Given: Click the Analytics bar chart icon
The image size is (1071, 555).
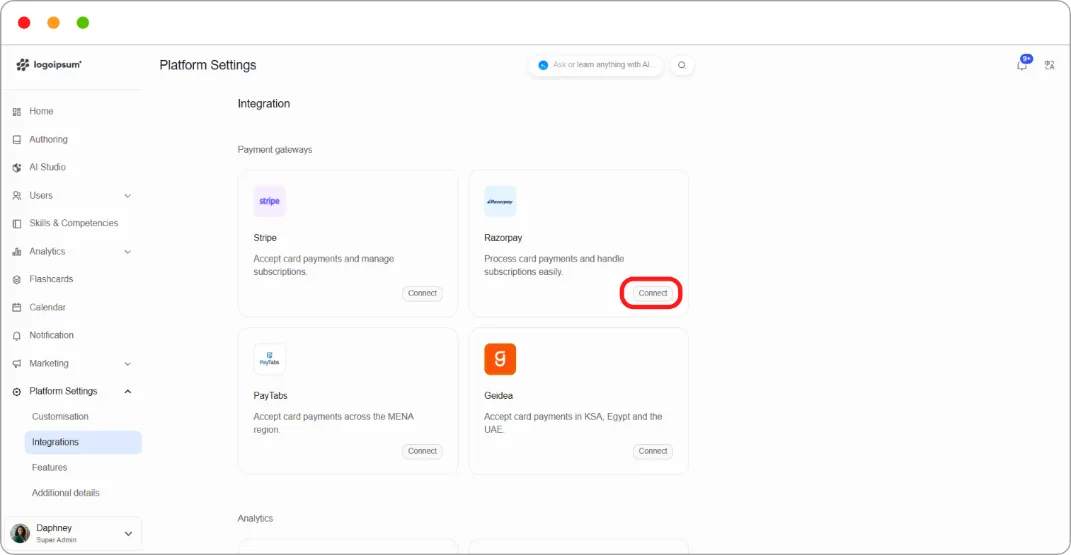Looking at the screenshot, I should tap(17, 252).
